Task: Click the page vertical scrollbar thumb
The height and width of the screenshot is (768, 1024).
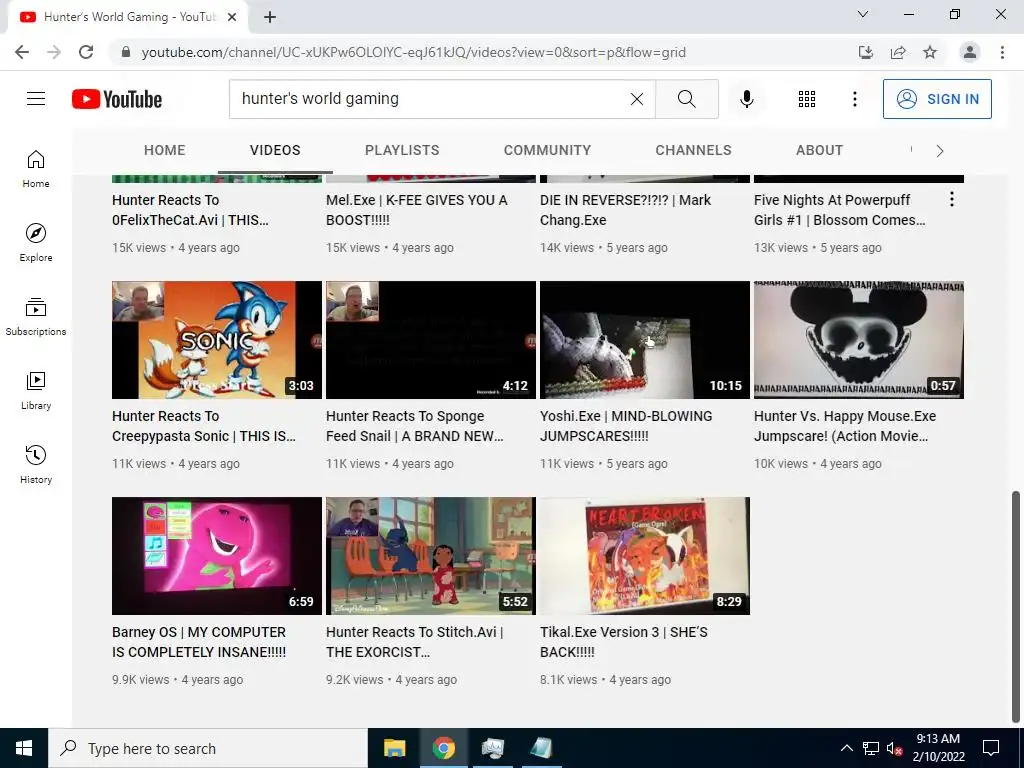Action: 1016,607
